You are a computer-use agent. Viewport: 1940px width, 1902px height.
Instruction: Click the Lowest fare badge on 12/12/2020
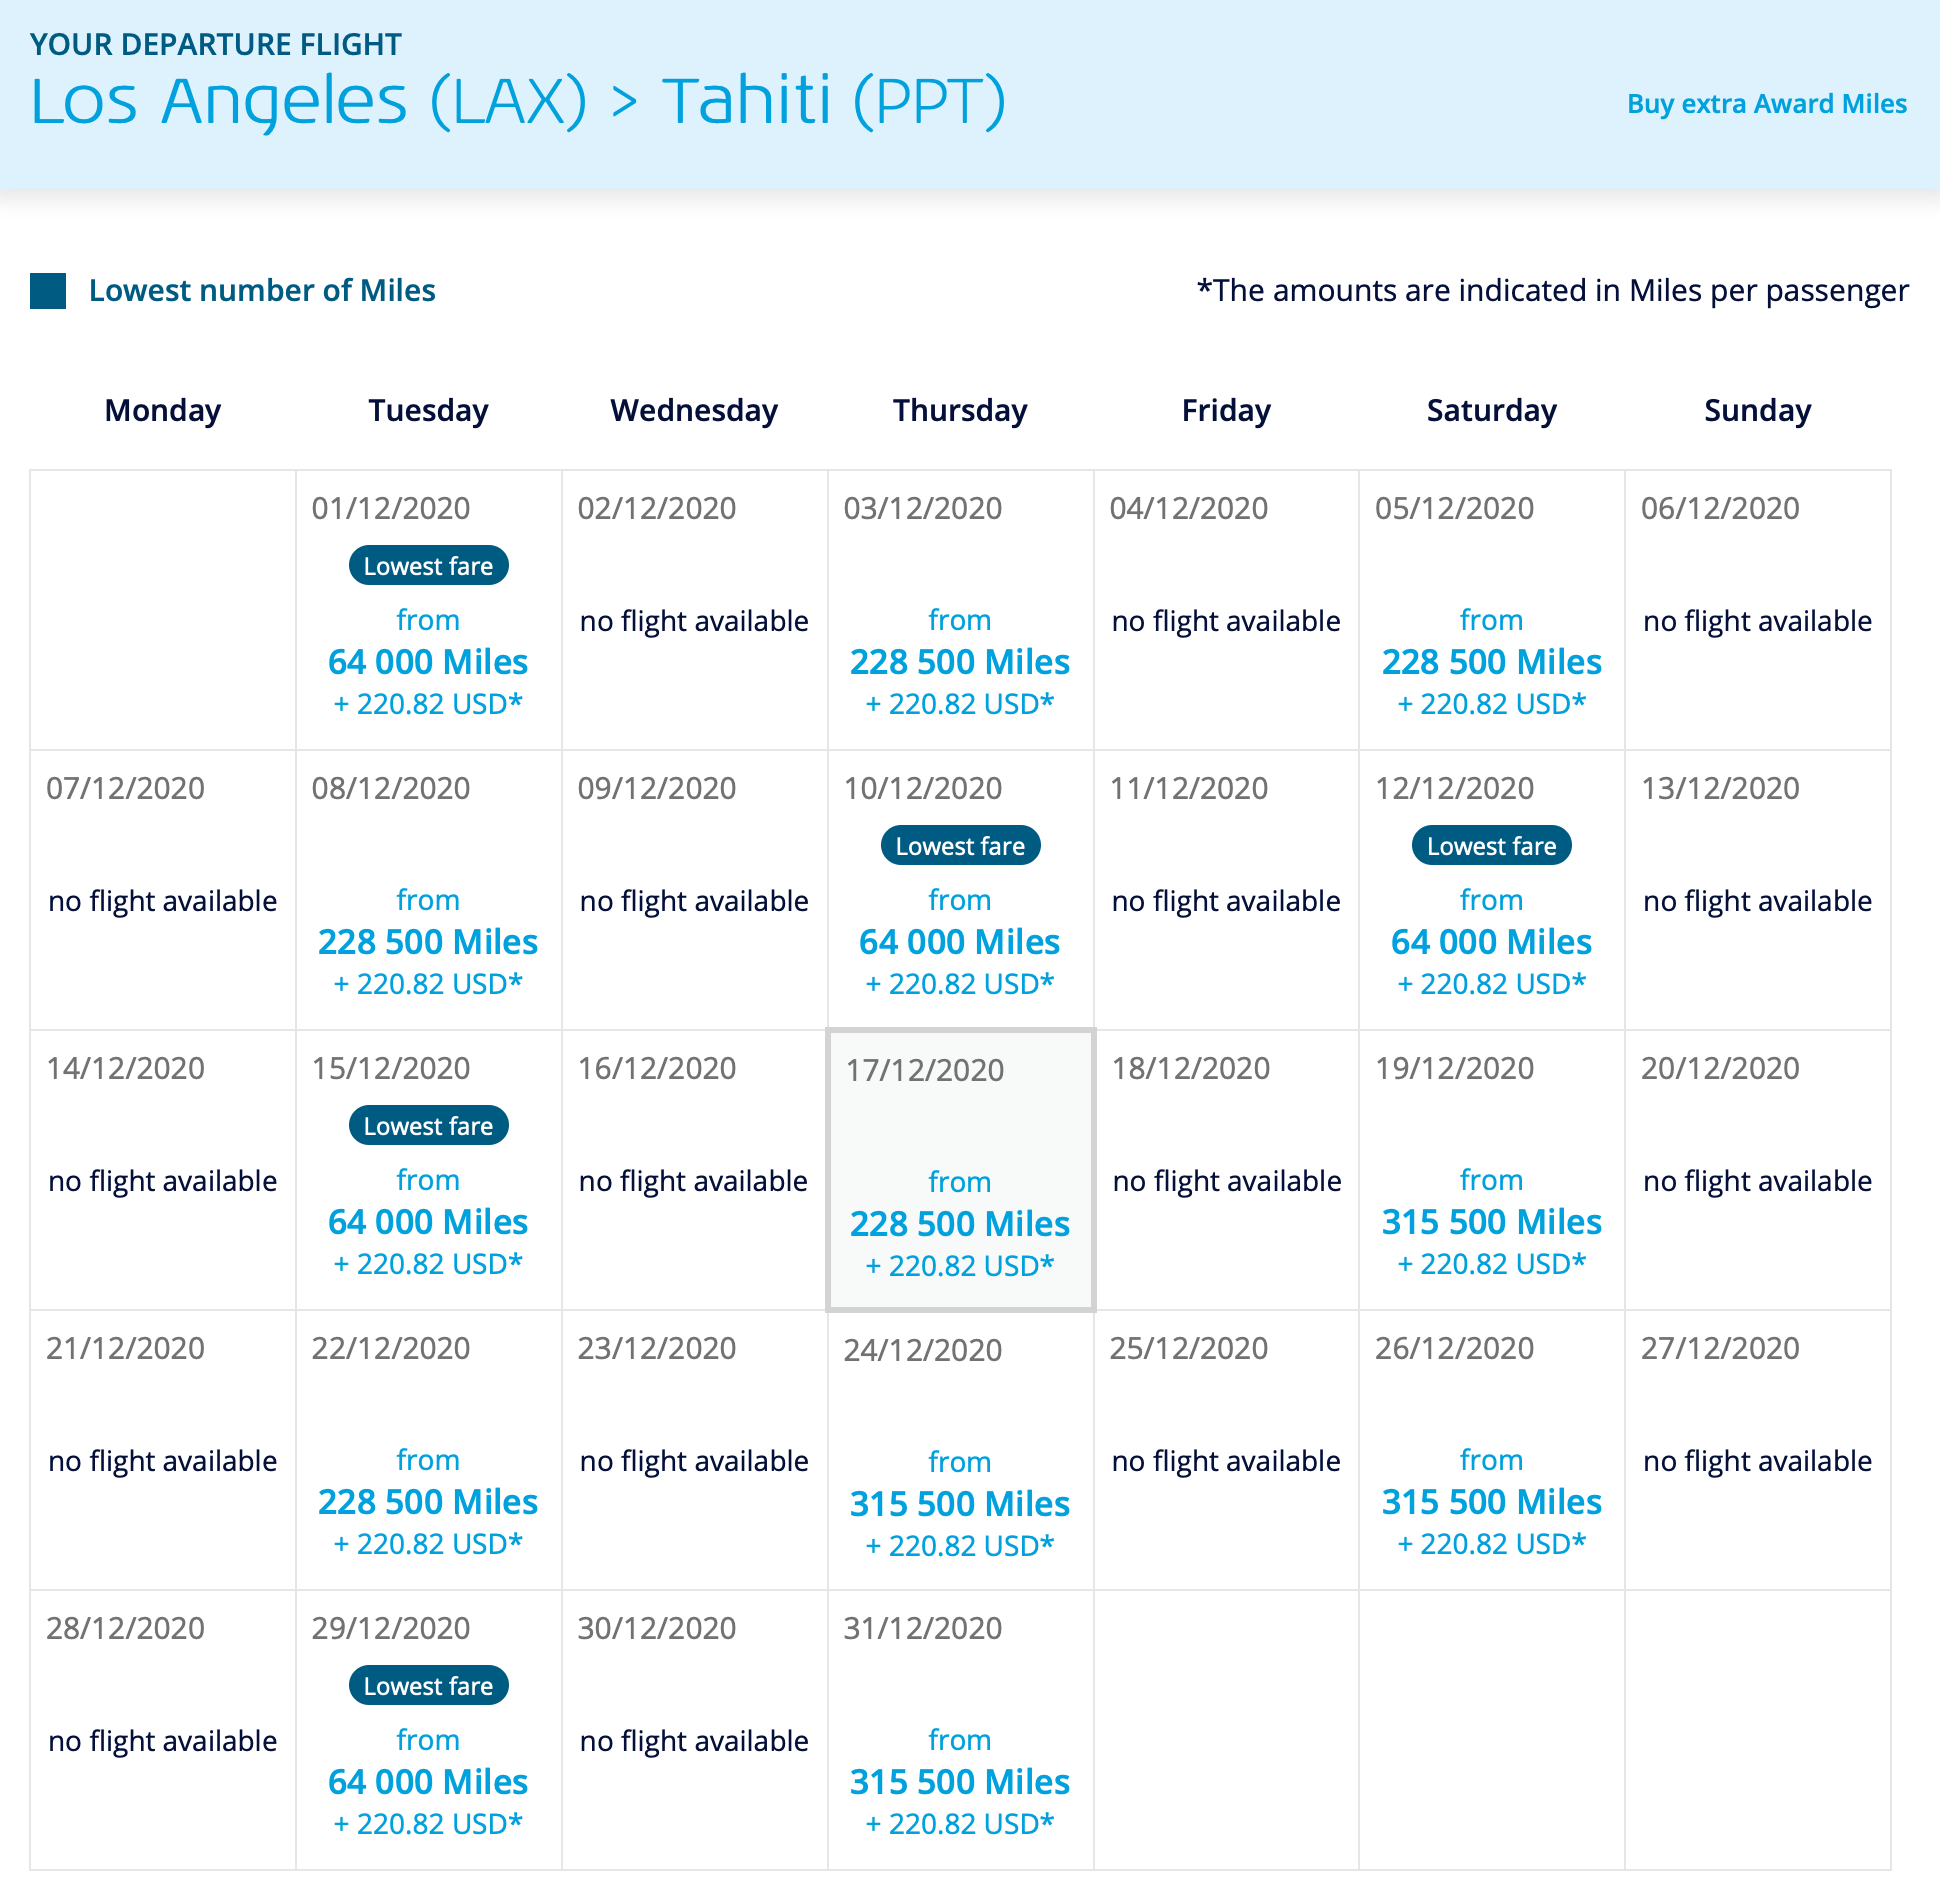click(1490, 845)
